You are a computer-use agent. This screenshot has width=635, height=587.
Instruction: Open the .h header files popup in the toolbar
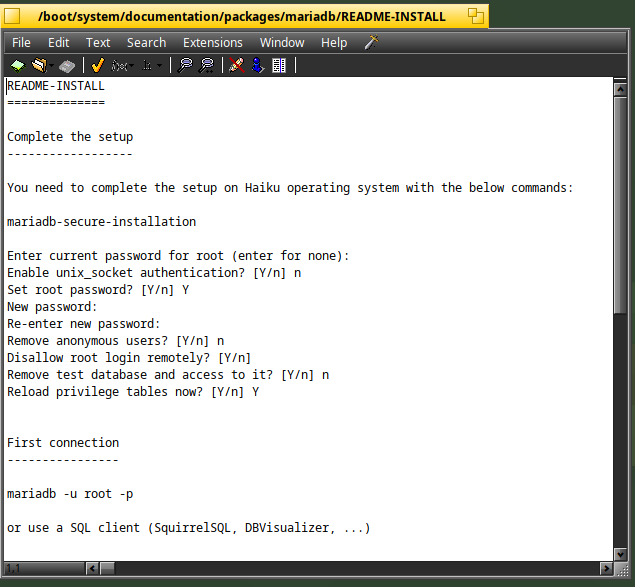click(x=152, y=65)
